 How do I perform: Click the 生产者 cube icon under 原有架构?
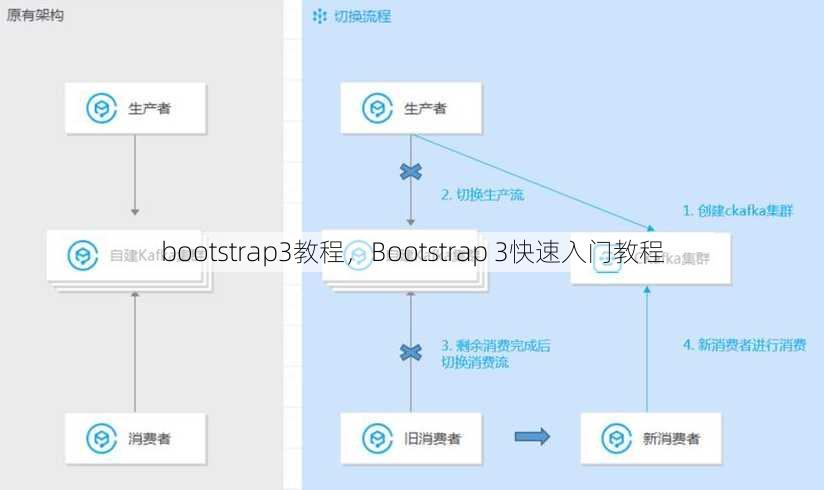click(101, 108)
